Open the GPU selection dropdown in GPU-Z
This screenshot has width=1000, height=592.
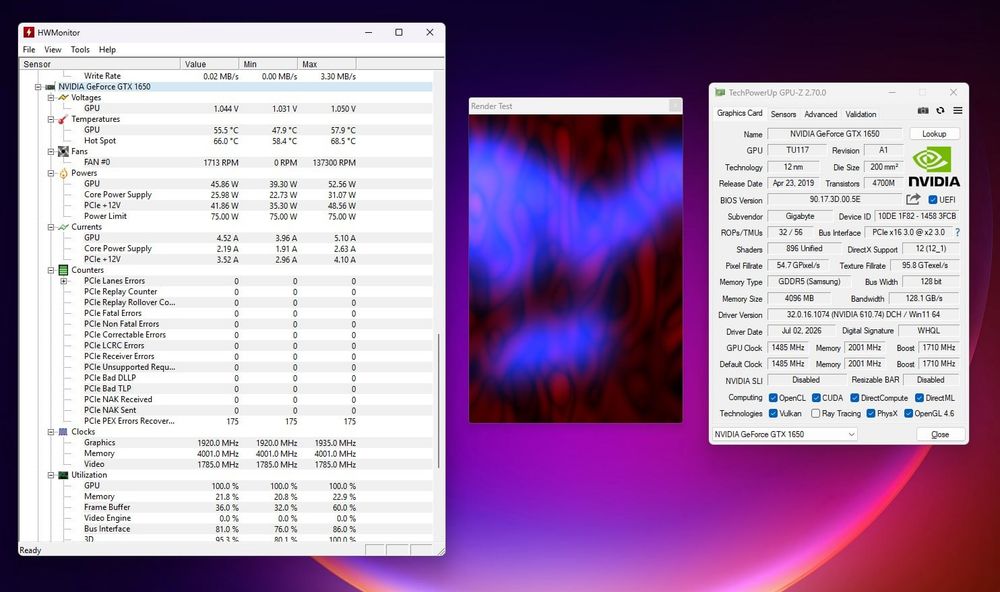coord(784,434)
